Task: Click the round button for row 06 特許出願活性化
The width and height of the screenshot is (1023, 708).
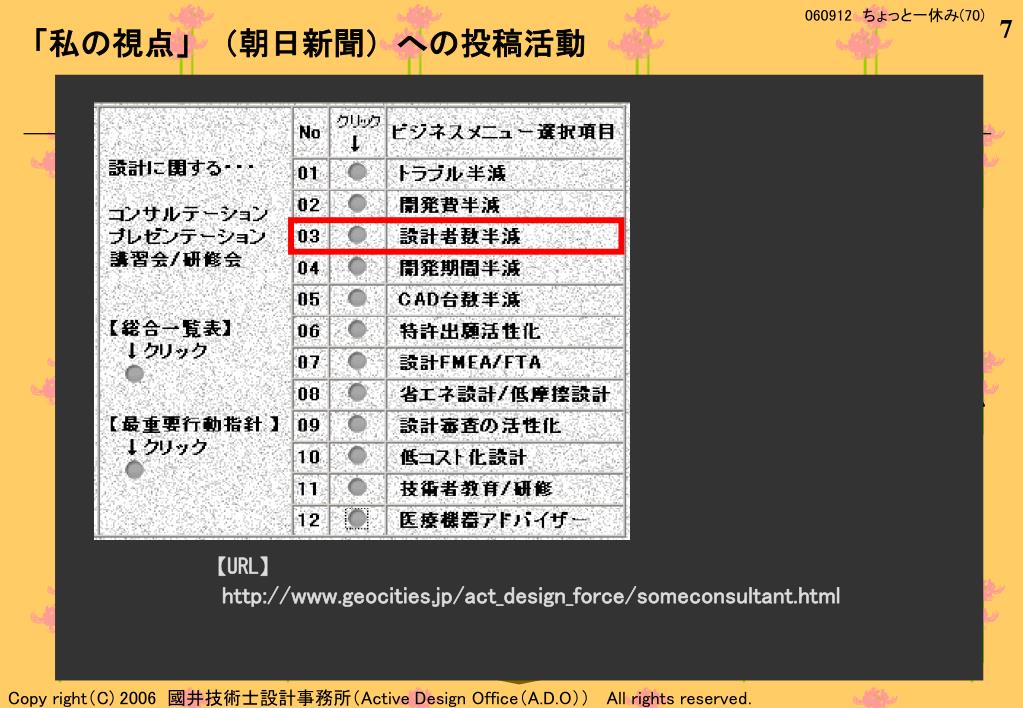Action: pyautogui.click(x=357, y=330)
